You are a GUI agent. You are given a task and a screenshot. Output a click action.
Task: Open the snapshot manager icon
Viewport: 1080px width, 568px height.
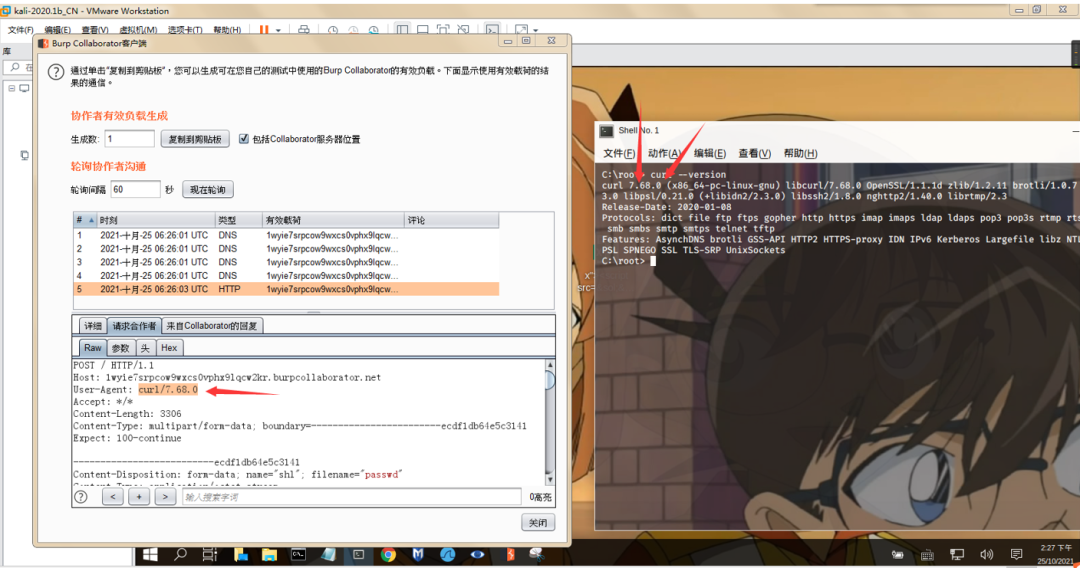[x=374, y=30]
